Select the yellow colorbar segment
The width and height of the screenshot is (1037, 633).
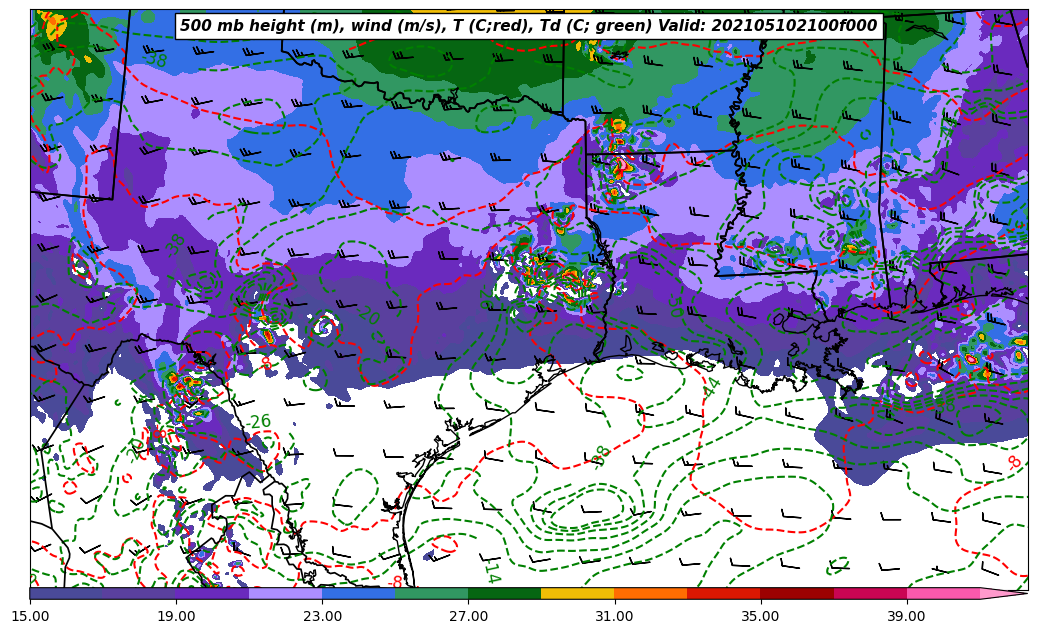tap(577, 593)
